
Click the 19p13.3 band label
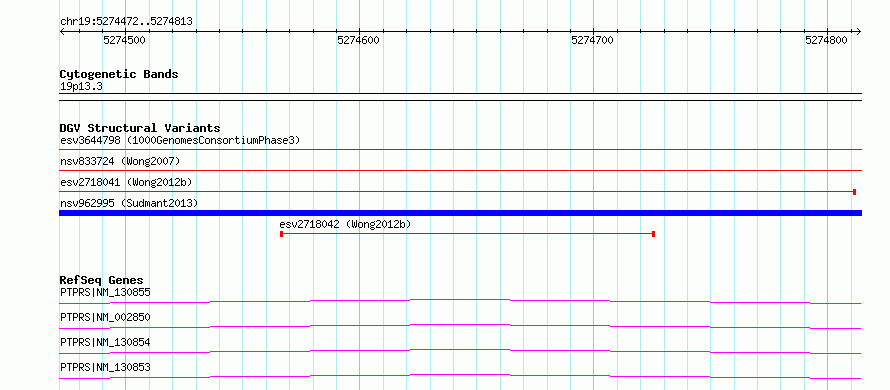click(x=81, y=87)
